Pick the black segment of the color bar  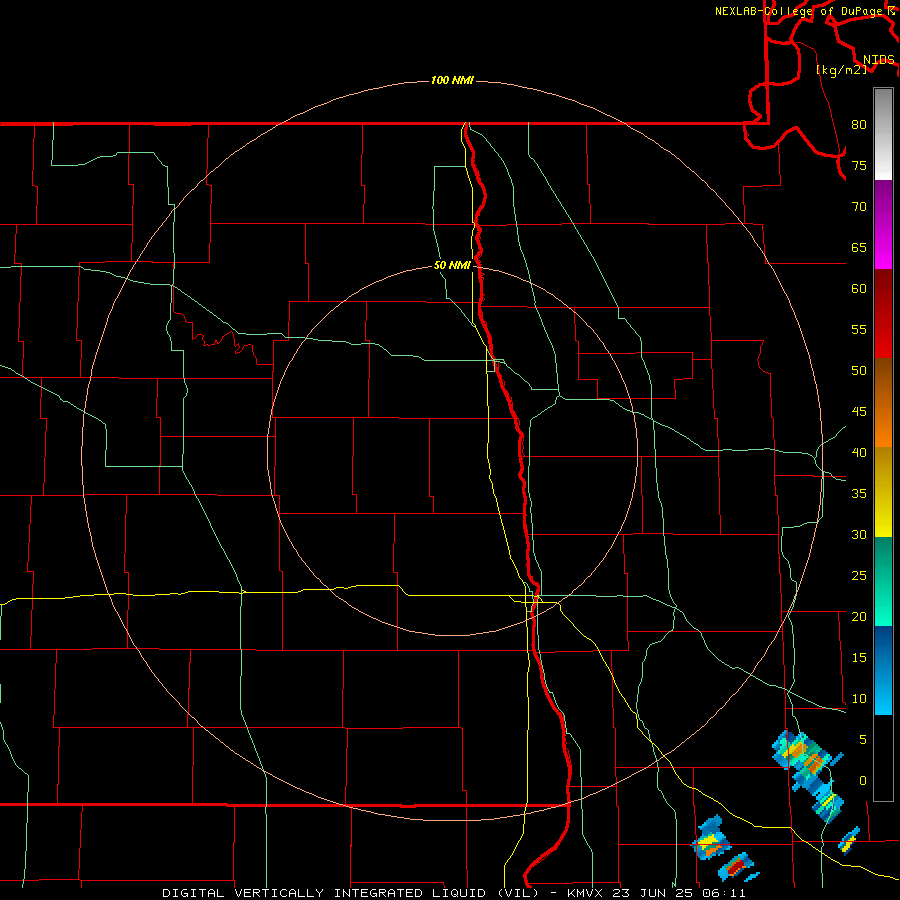click(x=883, y=758)
